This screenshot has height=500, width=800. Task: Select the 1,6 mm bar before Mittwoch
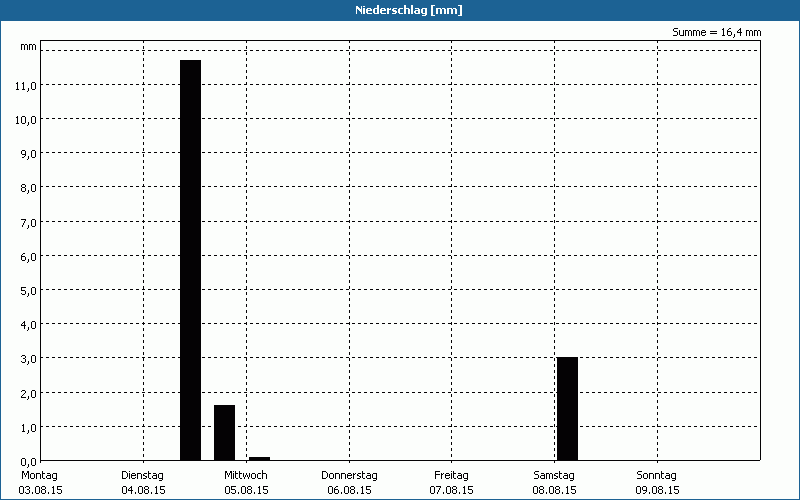pos(224,433)
